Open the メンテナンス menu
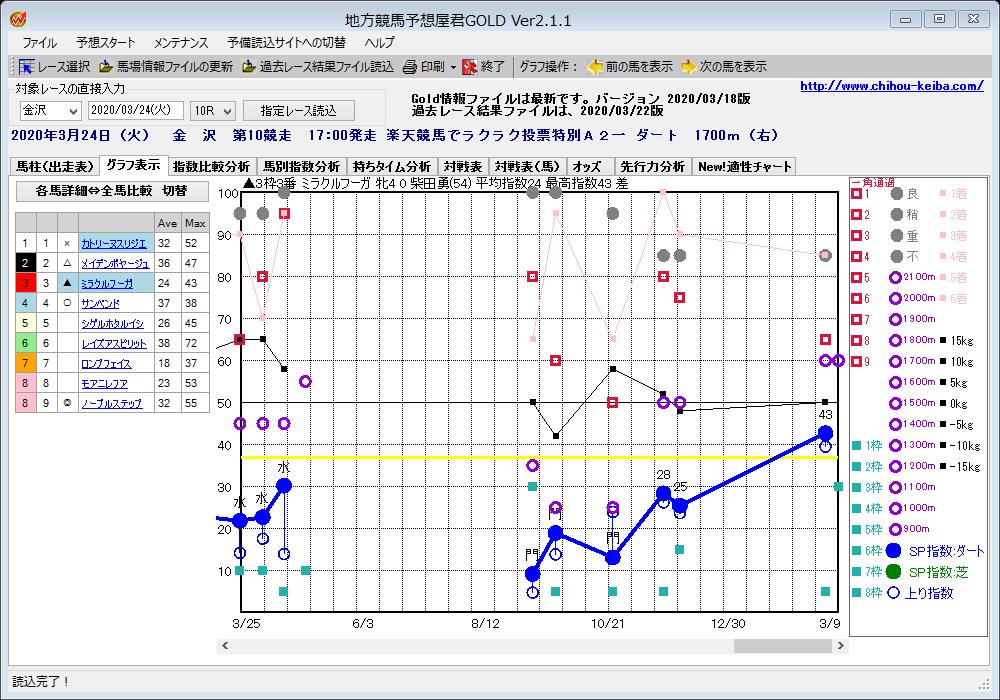 click(180, 43)
